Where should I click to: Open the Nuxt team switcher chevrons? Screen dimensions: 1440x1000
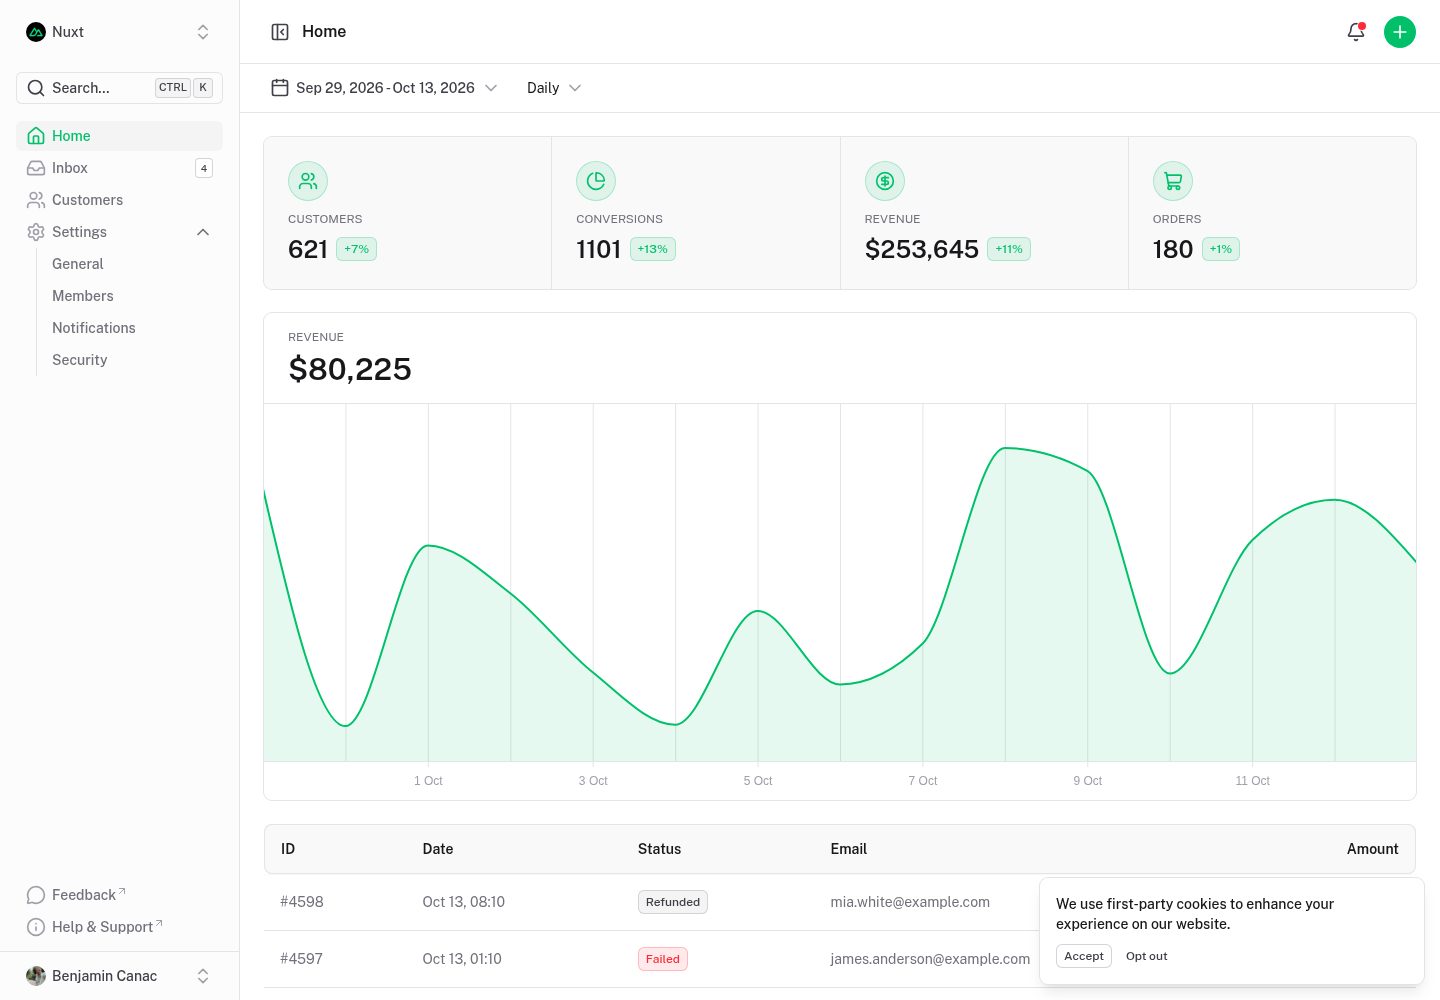pos(203,32)
